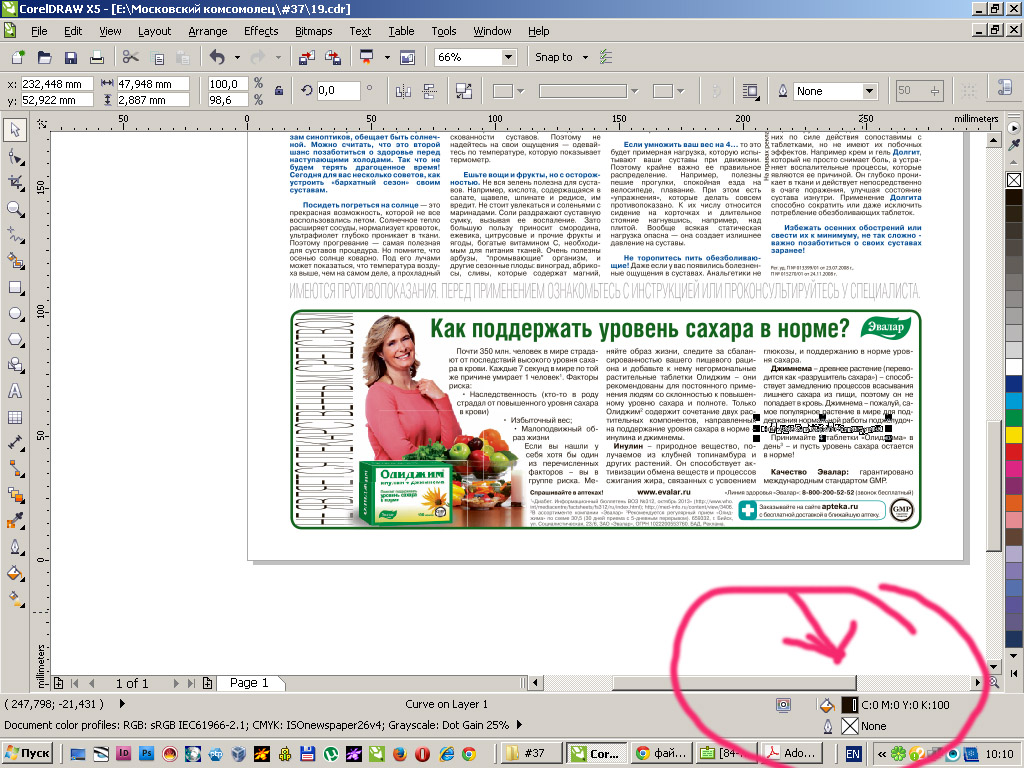1024x768 pixels.
Task: Select the Page 1 tab
Action: 249,682
